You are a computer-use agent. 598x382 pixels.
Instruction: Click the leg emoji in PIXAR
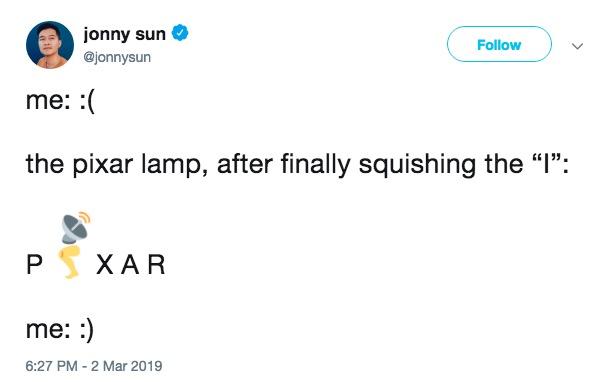click(x=70, y=262)
